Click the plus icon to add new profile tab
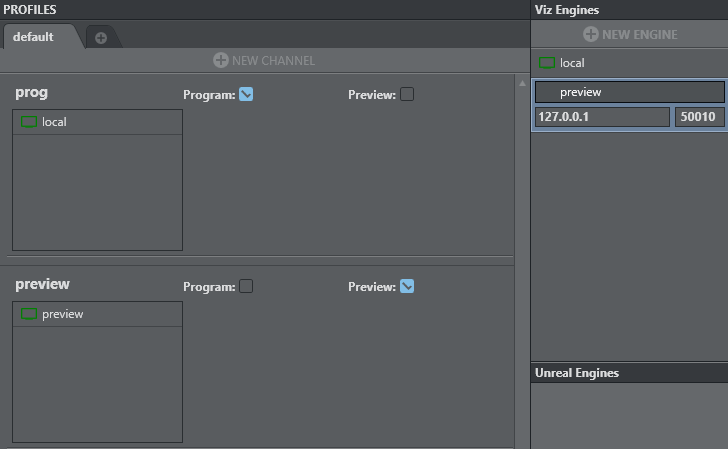This screenshot has height=449, width=728. point(101,38)
